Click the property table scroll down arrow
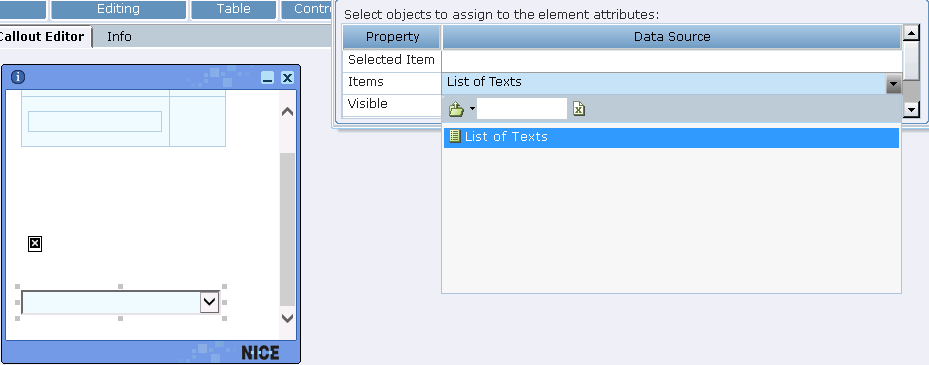The image size is (929, 365). (911, 109)
